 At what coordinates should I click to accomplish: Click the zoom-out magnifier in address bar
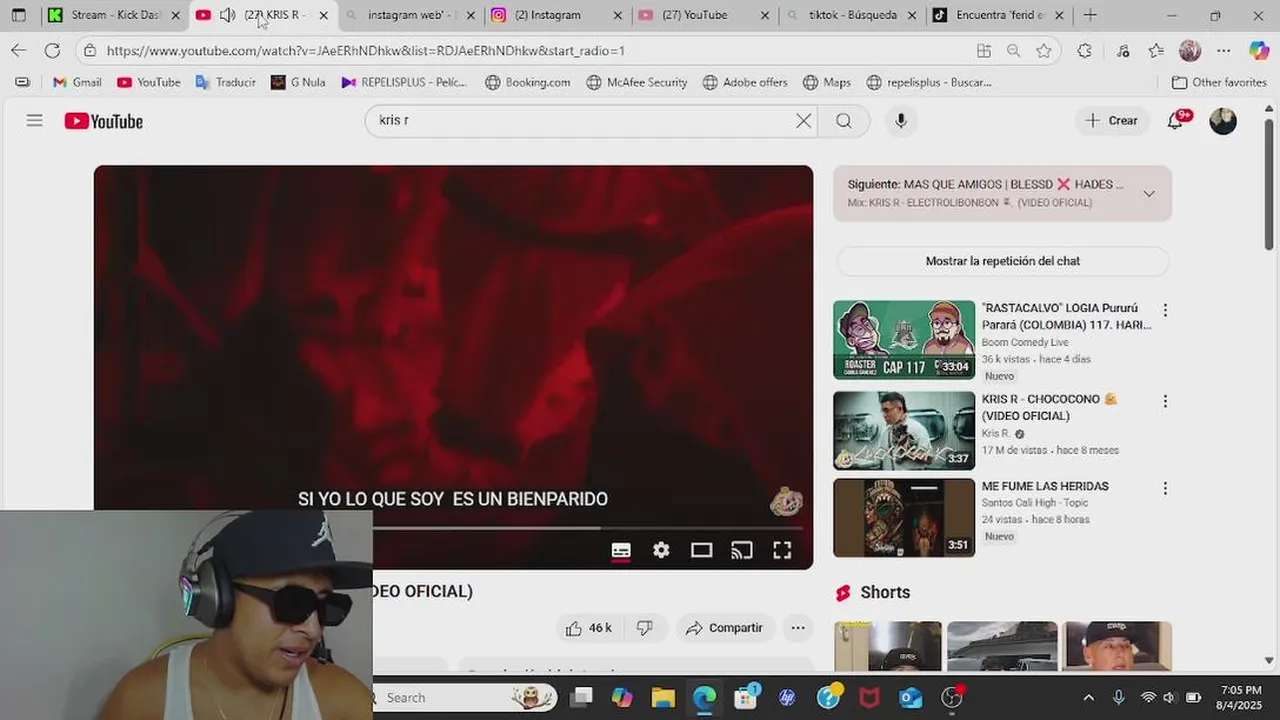point(1013,50)
